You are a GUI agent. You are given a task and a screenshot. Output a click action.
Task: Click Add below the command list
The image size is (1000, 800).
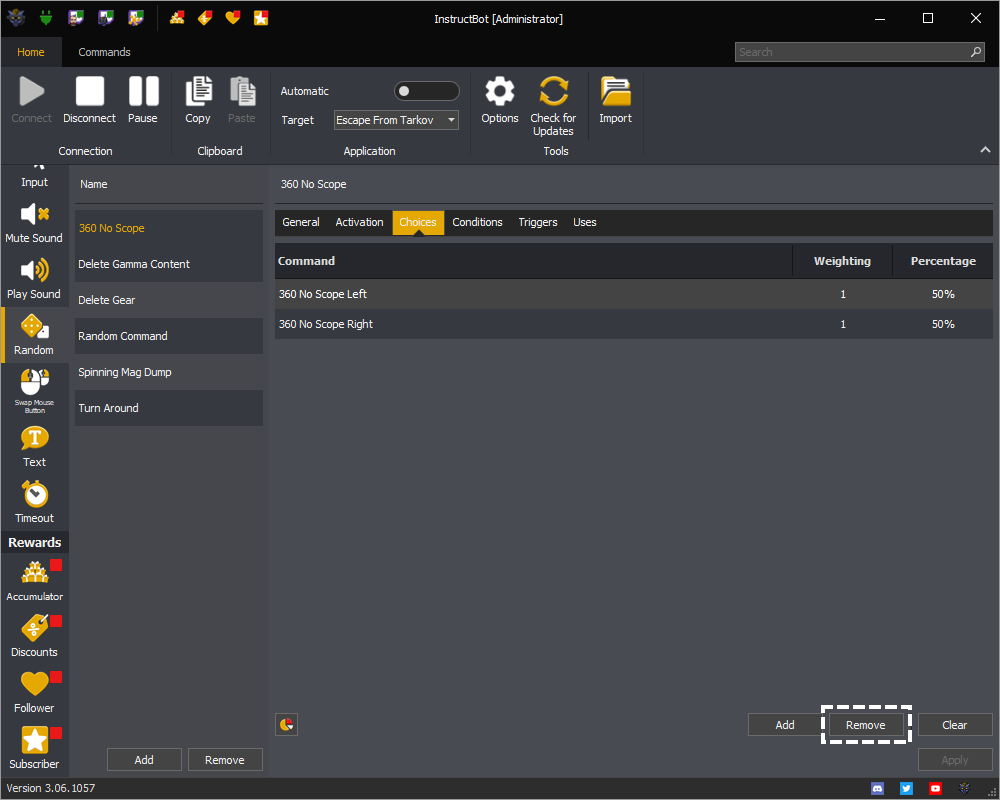click(x=144, y=760)
